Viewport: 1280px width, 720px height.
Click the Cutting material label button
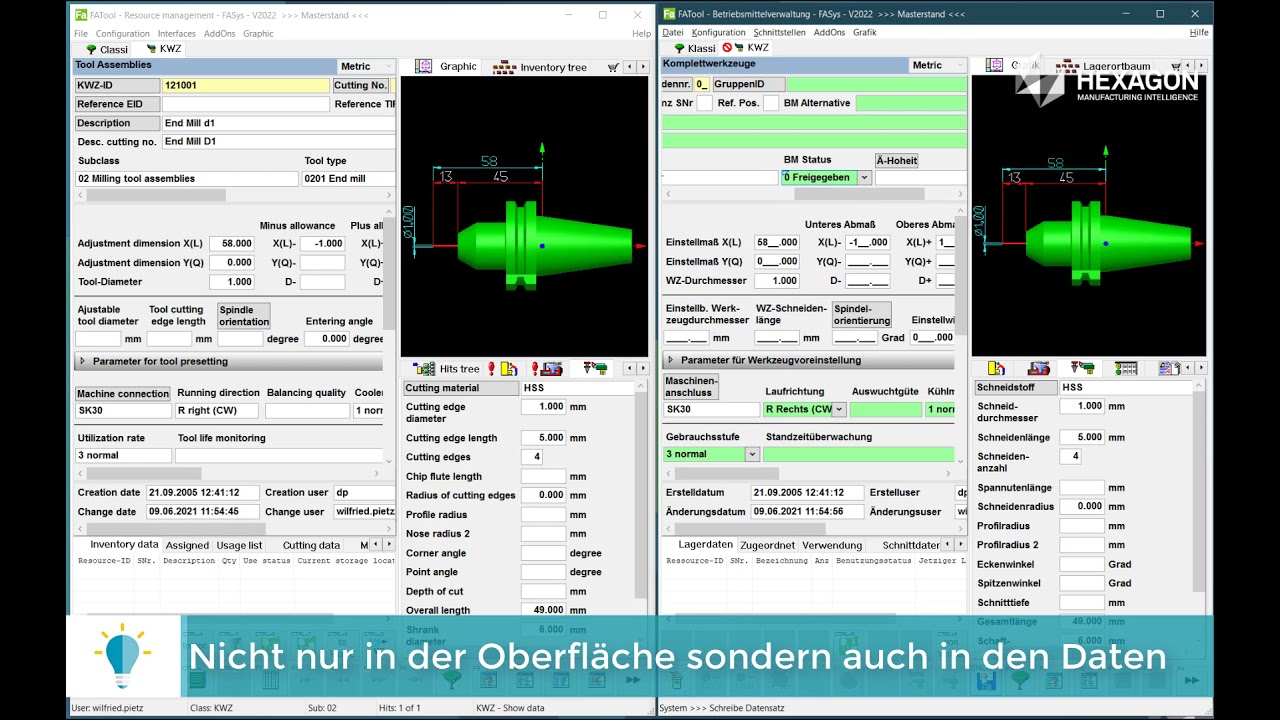461,388
